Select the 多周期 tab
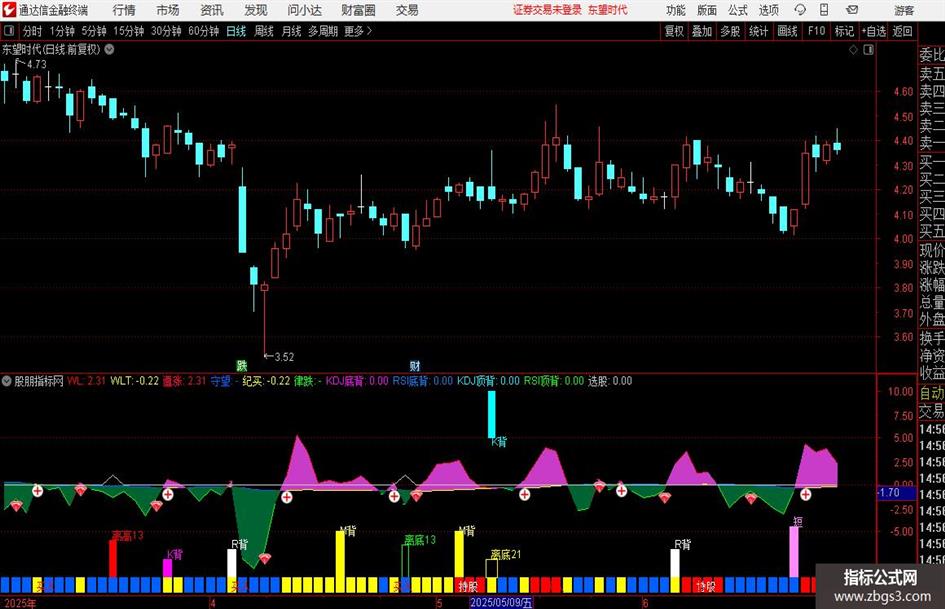This screenshot has width=945, height=609. coord(323,31)
